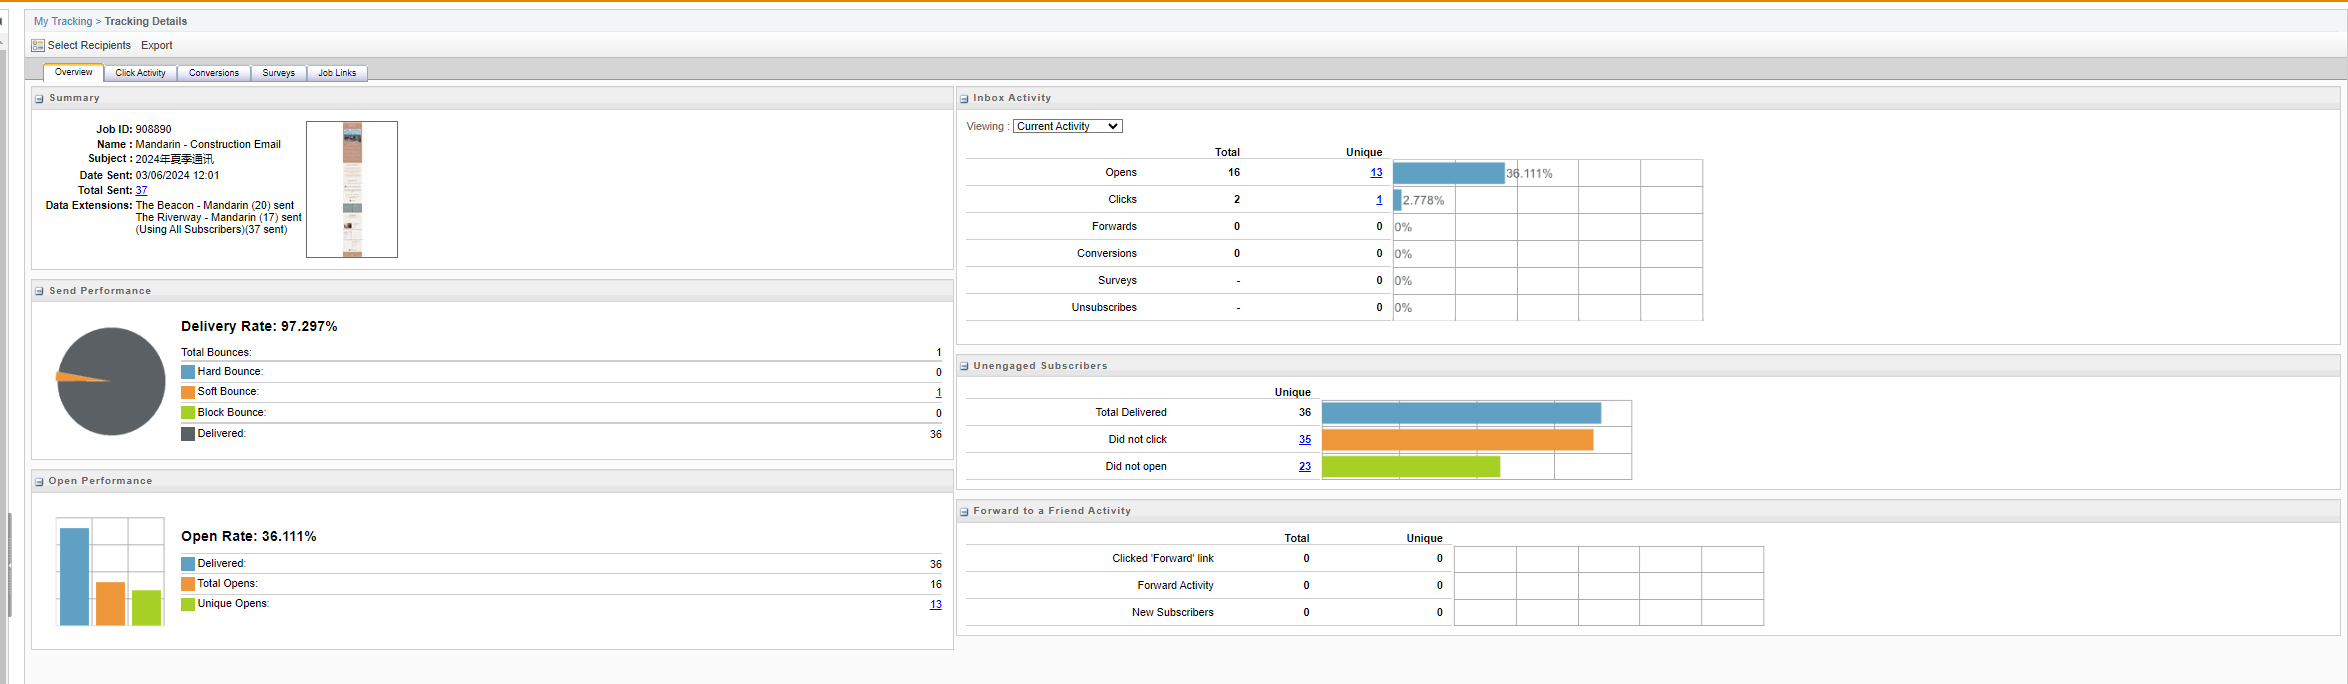Open the Job Links tab
The image size is (2348, 684).
click(x=337, y=73)
